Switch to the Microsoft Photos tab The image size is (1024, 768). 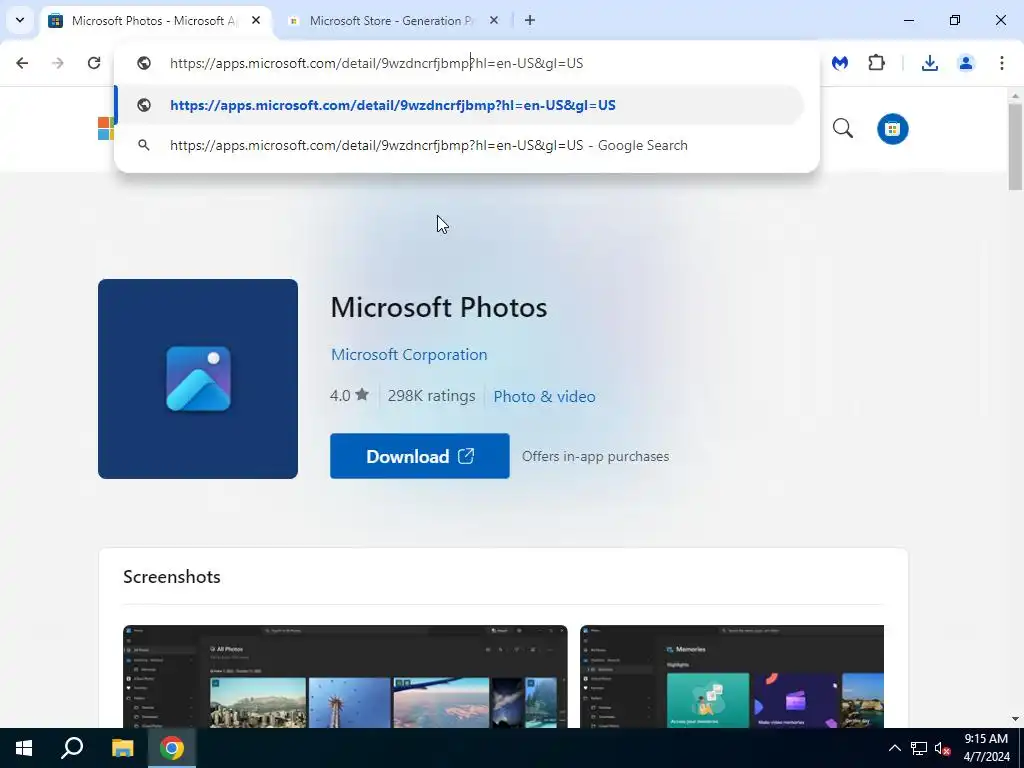pyautogui.click(x=155, y=20)
